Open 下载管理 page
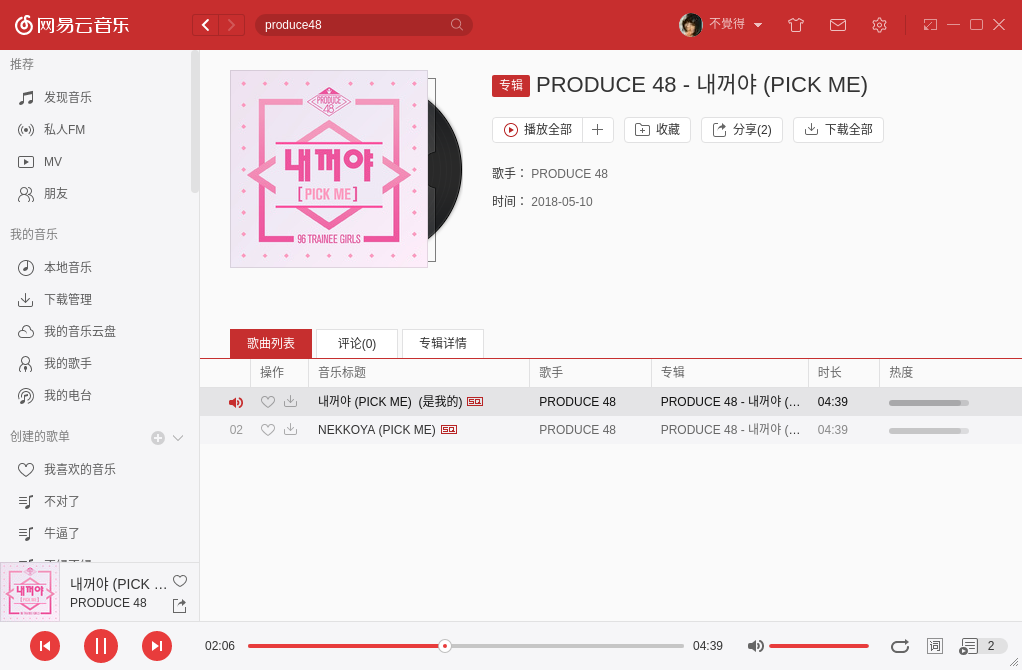 (x=55, y=299)
